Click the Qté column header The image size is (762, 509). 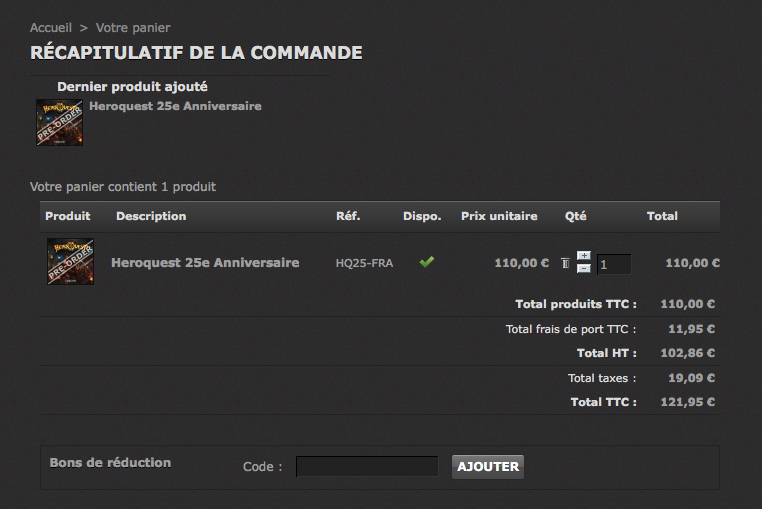(x=576, y=216)
